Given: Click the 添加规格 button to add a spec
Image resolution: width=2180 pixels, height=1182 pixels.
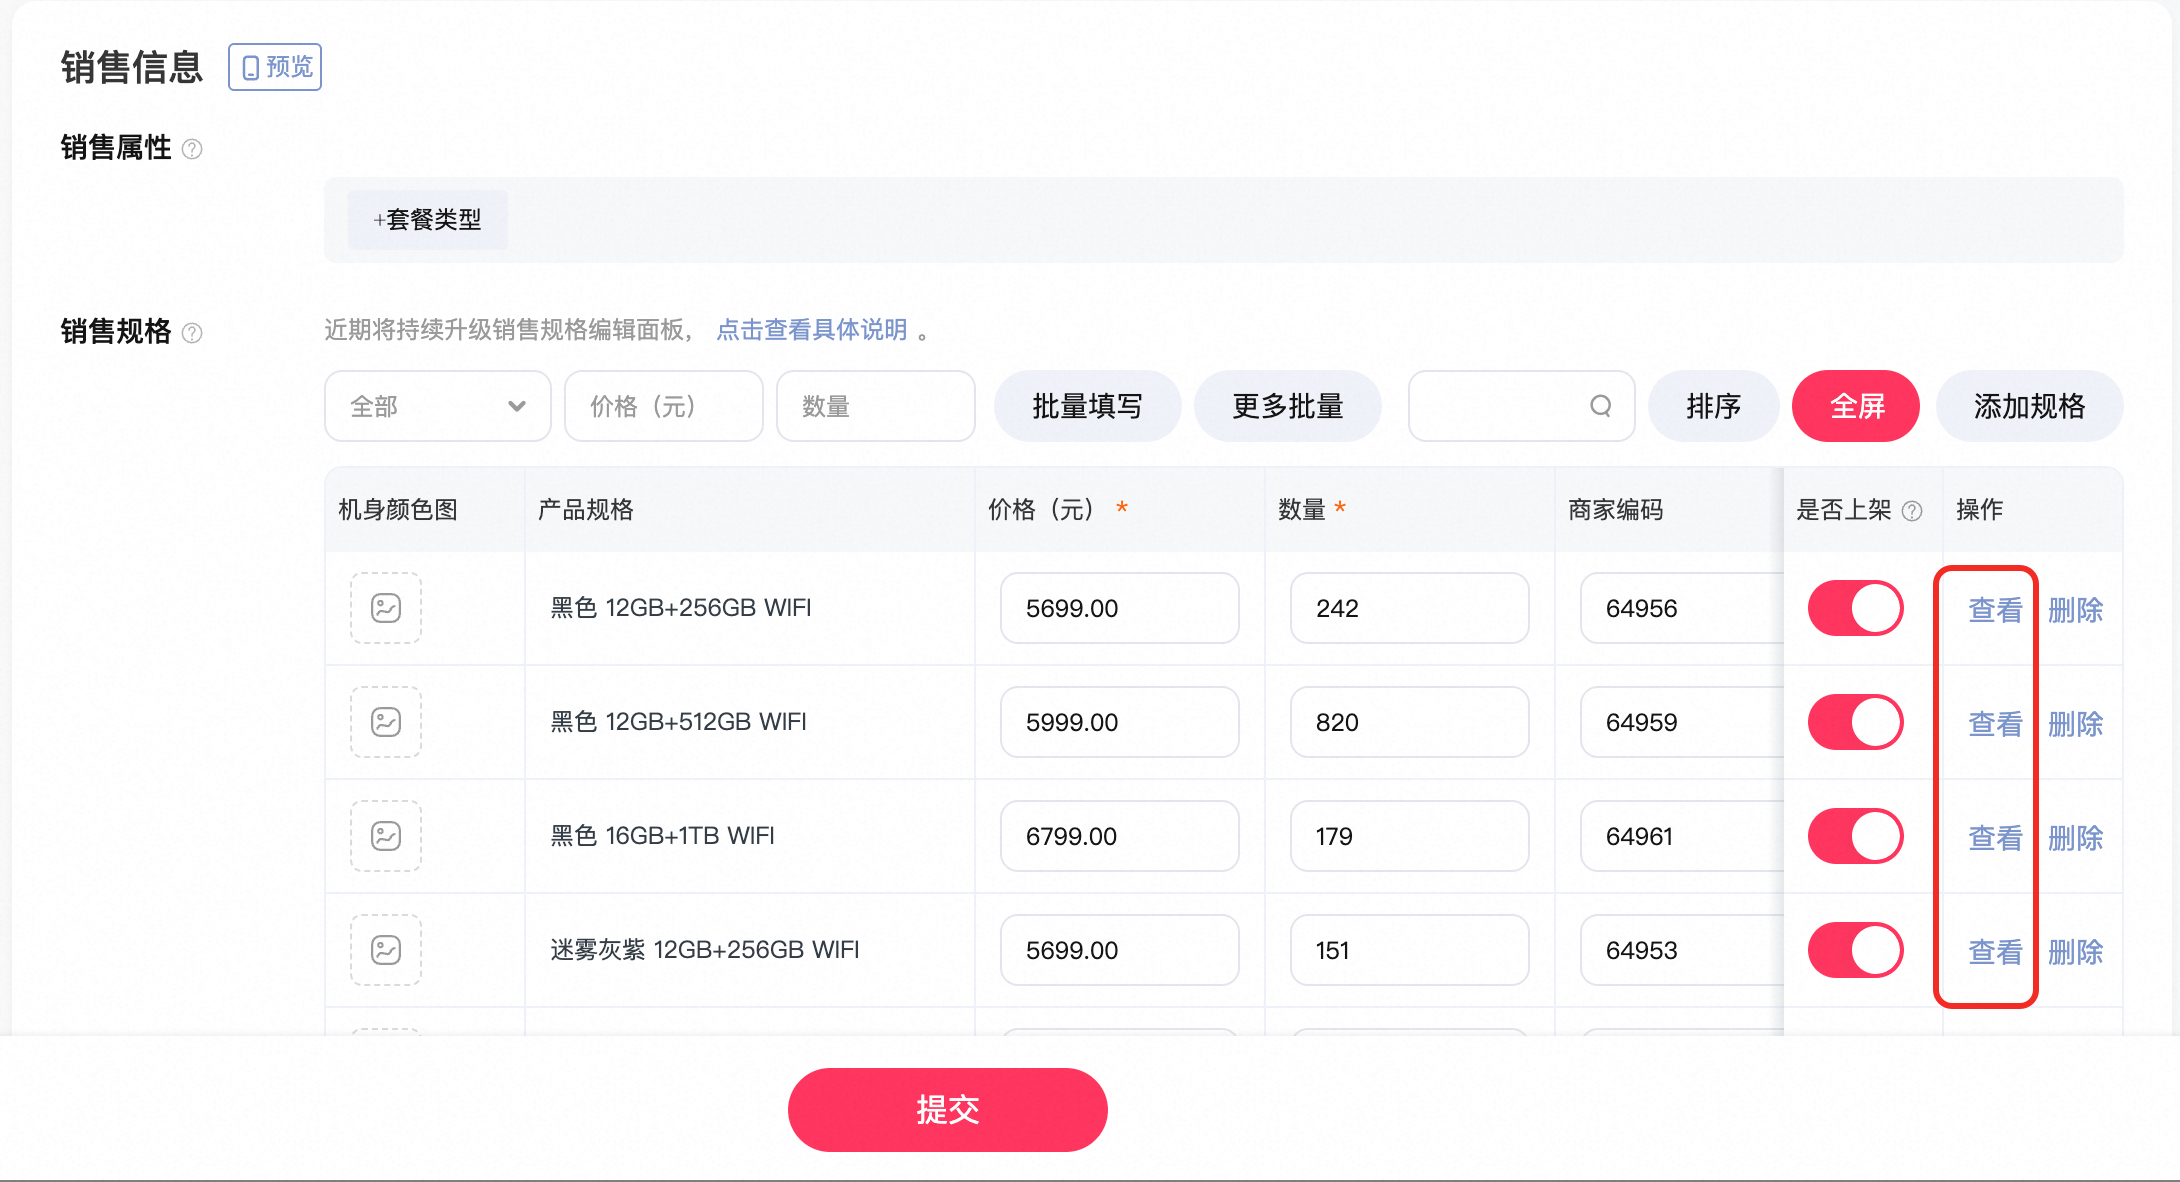Looking at the screenshot, I should pos(2029,406).
